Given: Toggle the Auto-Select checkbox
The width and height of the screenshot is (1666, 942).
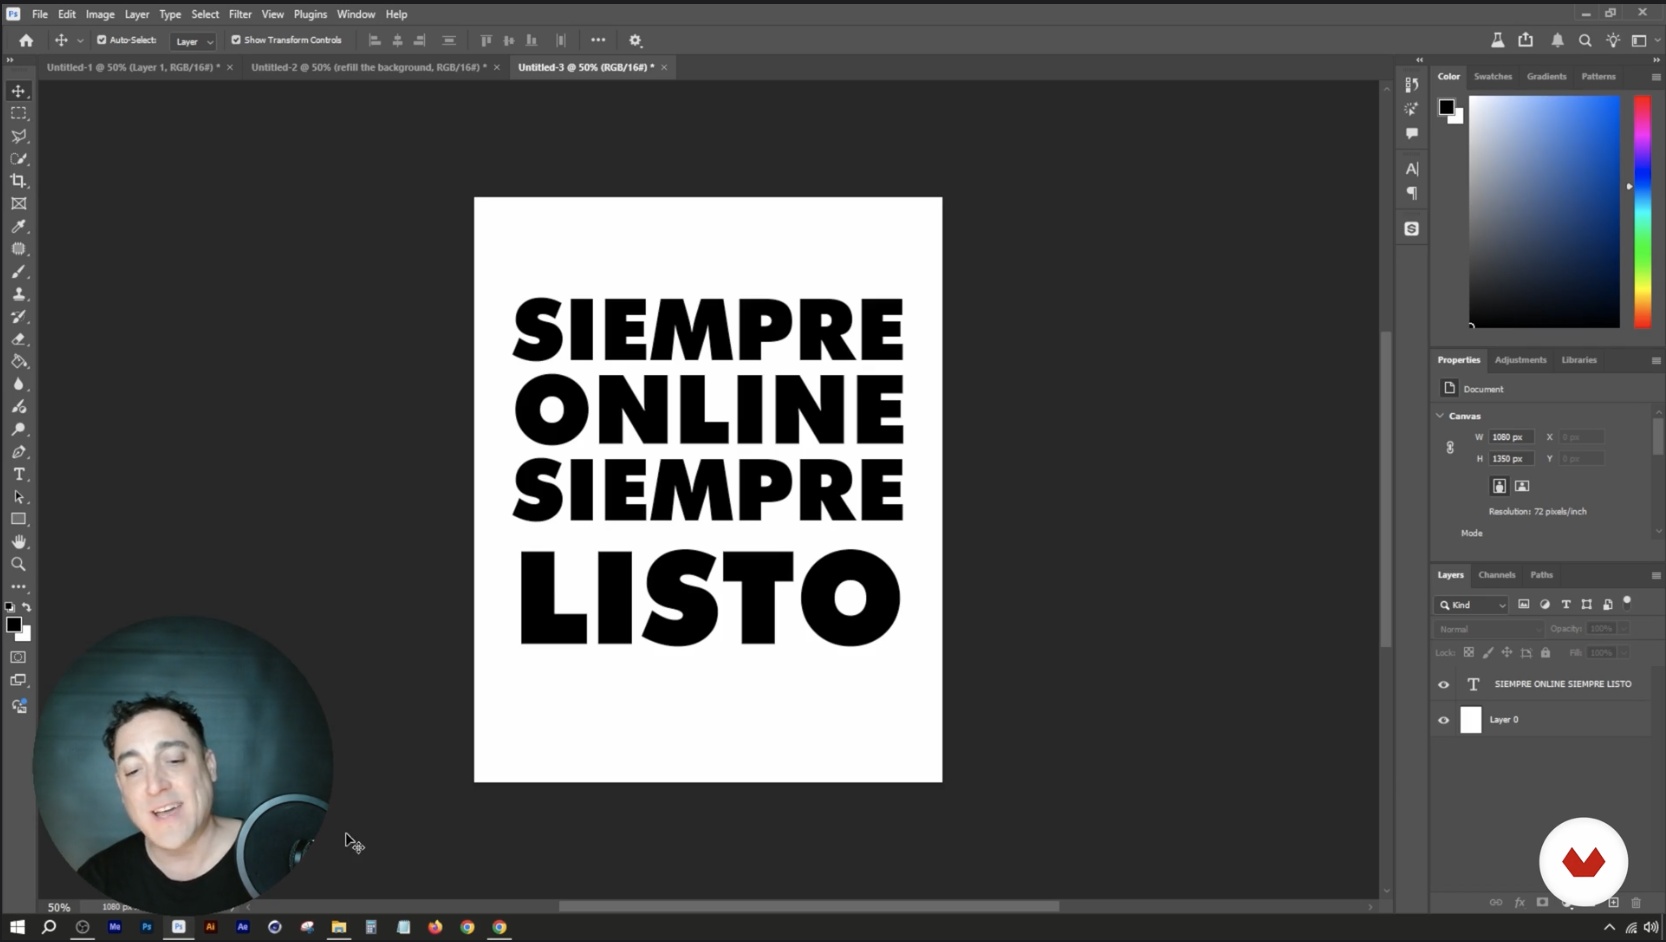Looking at the screenshot, I should point(101,40).
